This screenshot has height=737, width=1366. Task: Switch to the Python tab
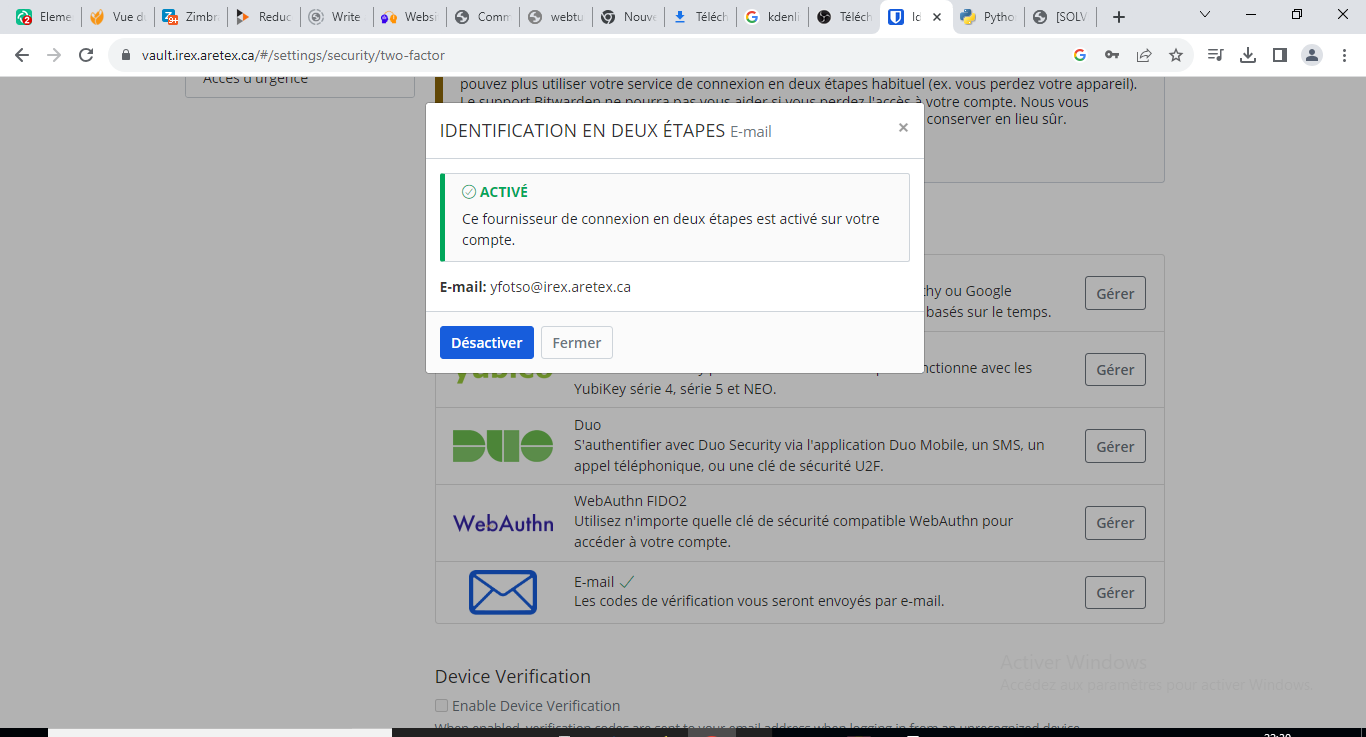990,17
